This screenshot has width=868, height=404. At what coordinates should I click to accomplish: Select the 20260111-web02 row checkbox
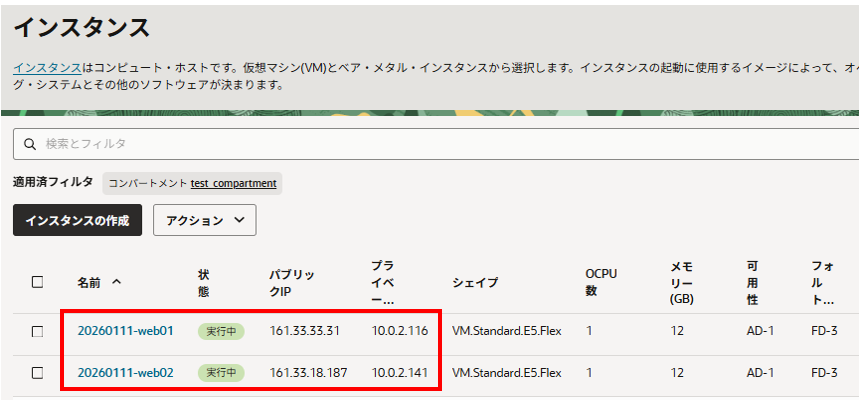tap(37, 373)
